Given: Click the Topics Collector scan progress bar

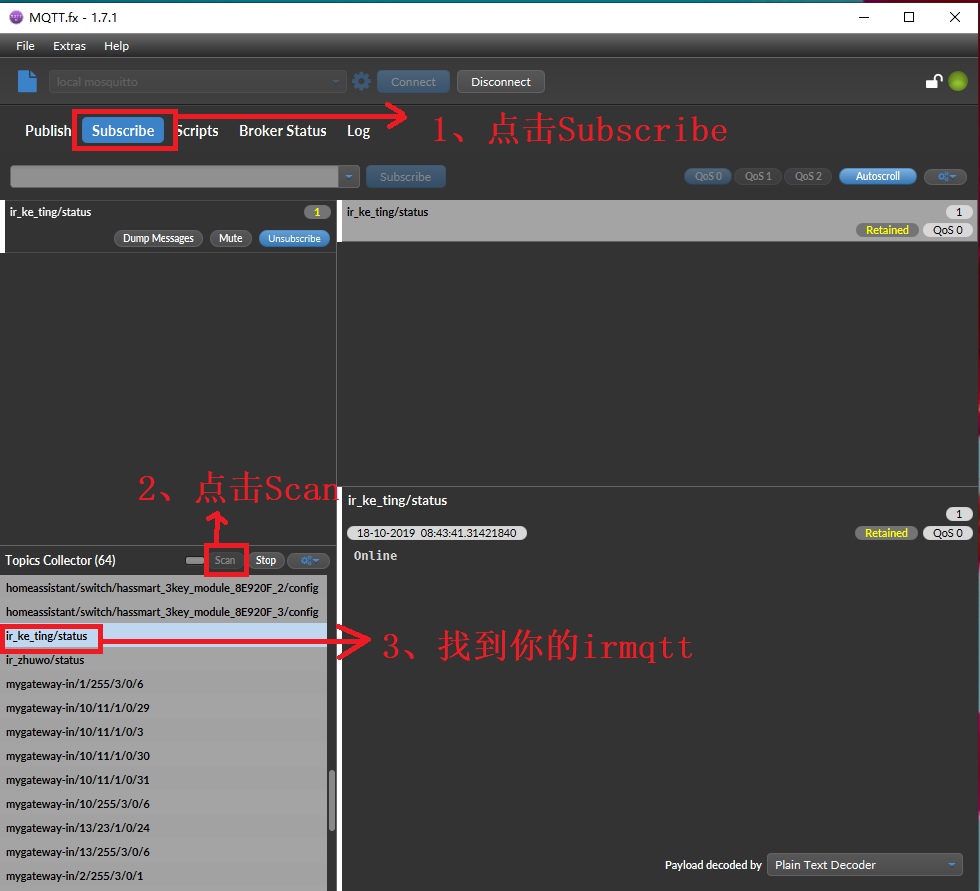Looking at the screenshot, I should tap(195, 560).
